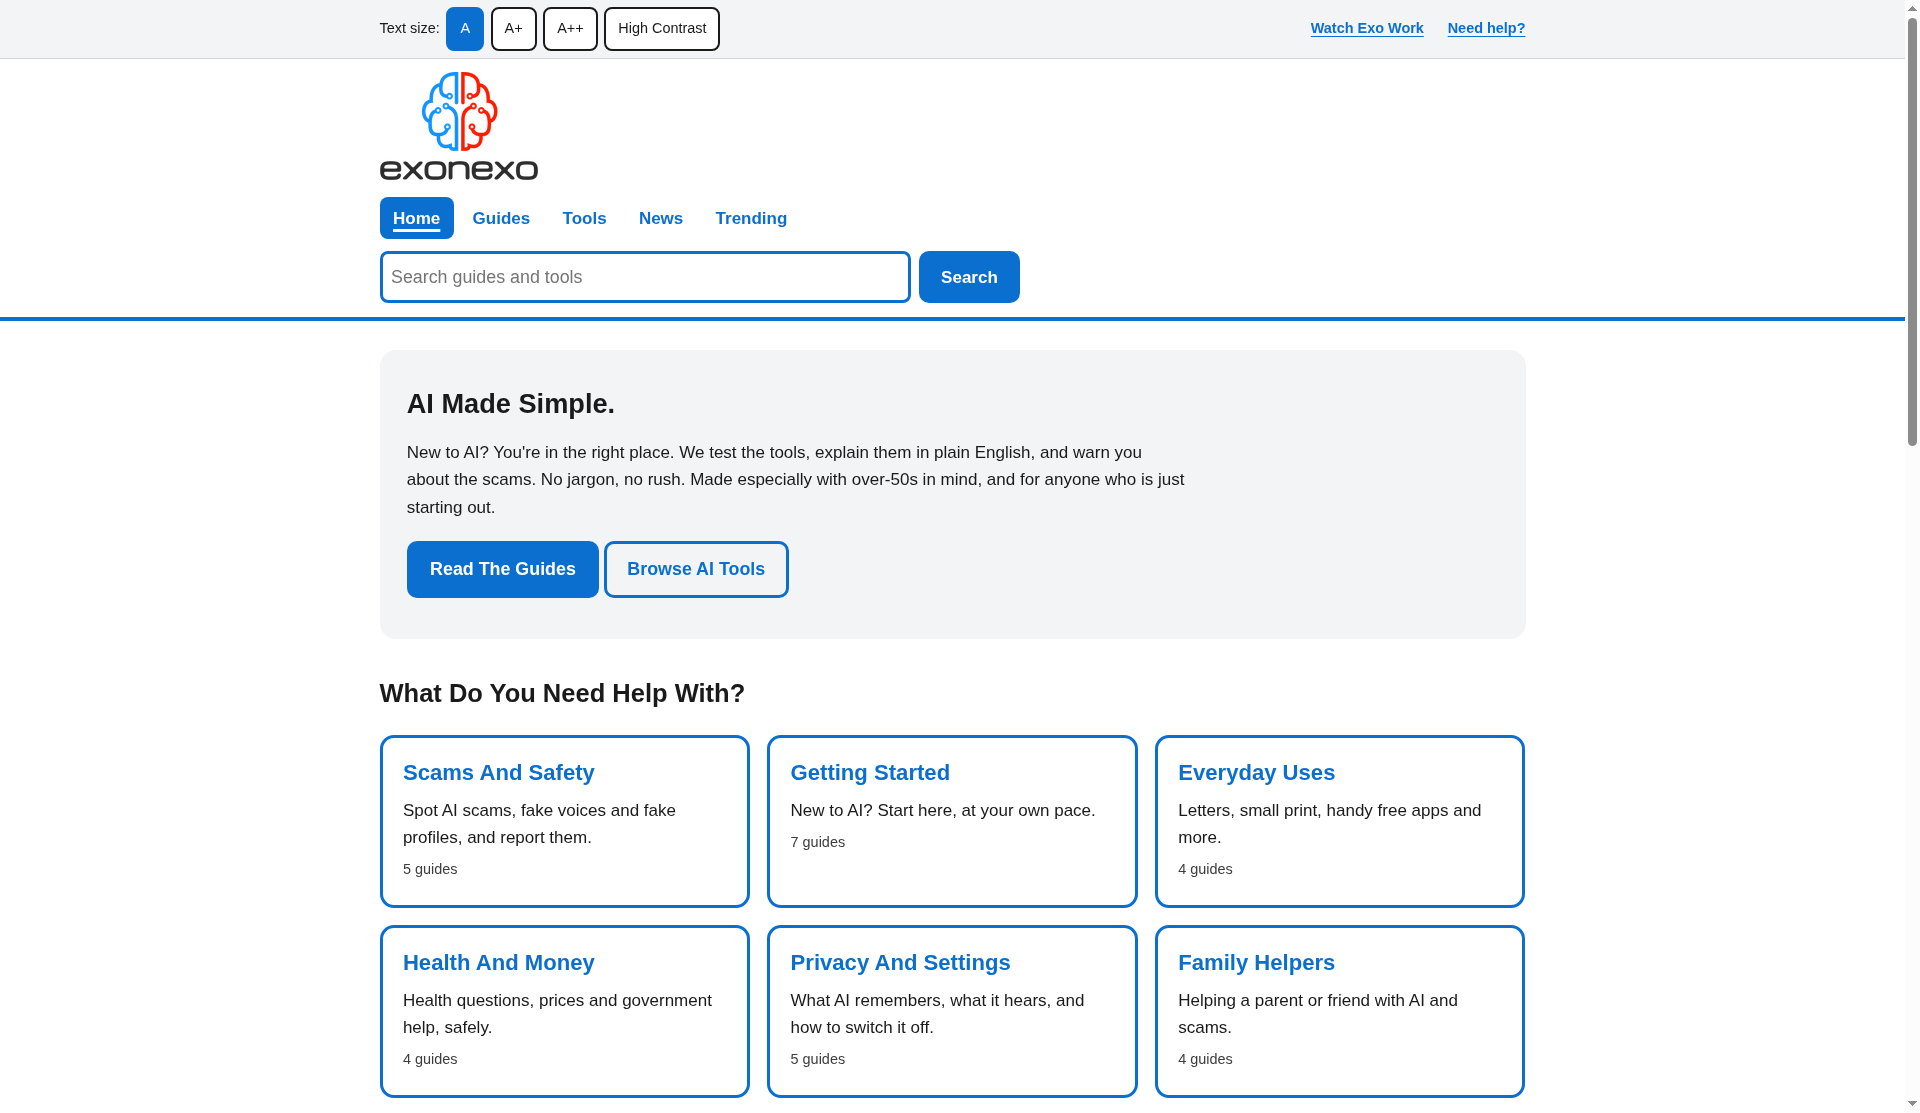Open the Tools menu item
The width and height of the screenshot is (1920, 1113).
(584, 218)
